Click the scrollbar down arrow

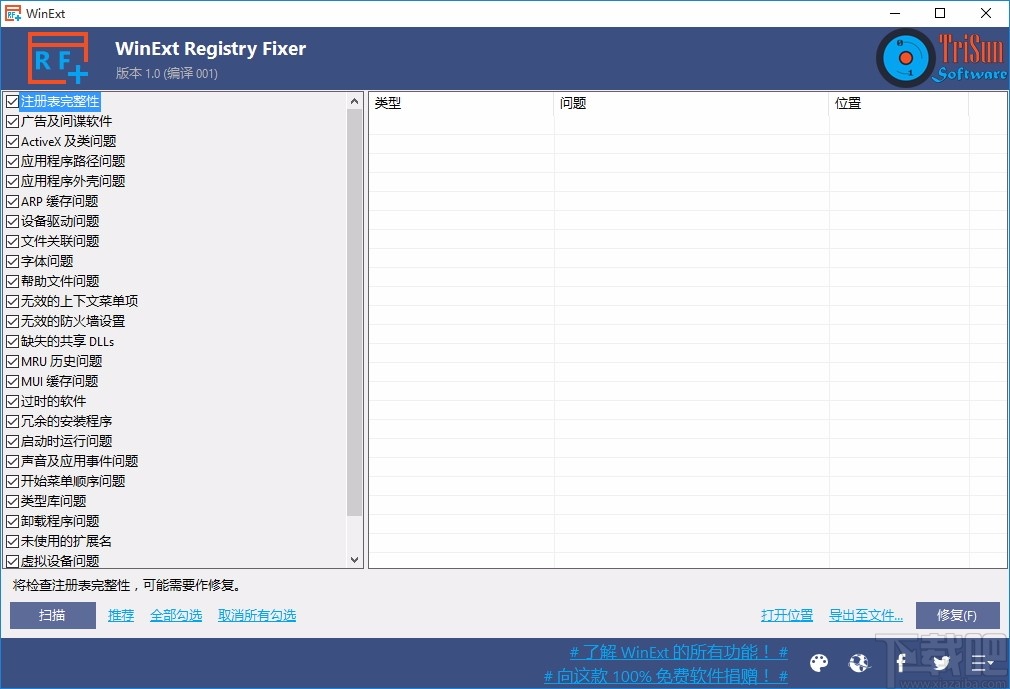click(355, 560)
